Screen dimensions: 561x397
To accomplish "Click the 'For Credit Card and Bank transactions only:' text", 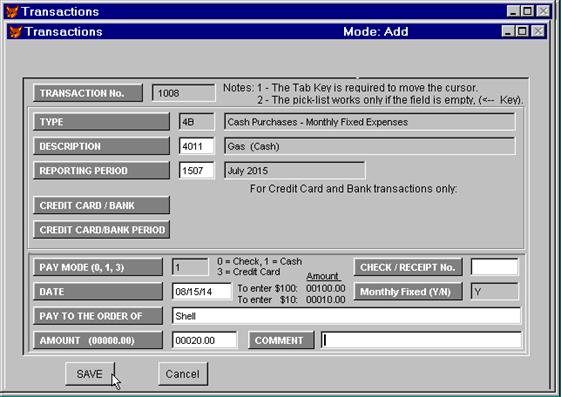I will pos(353,189).
